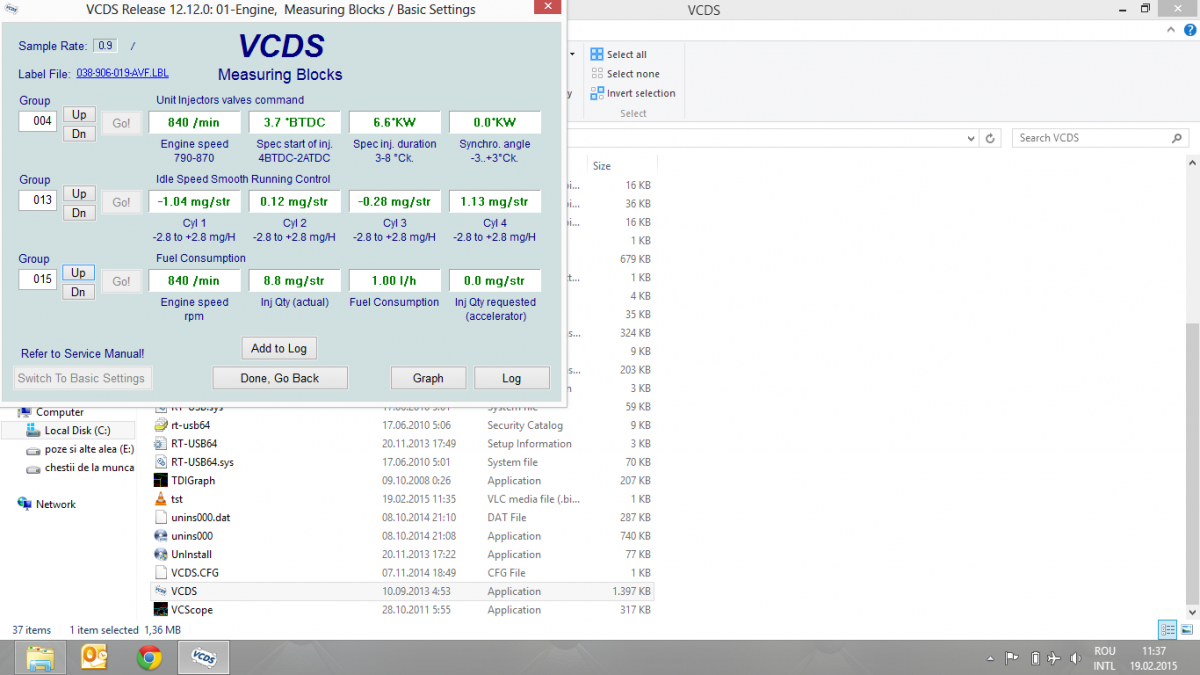Open Network in navigation pane
The height and width of the screenshot is (675, 1200).
[47, 504]
